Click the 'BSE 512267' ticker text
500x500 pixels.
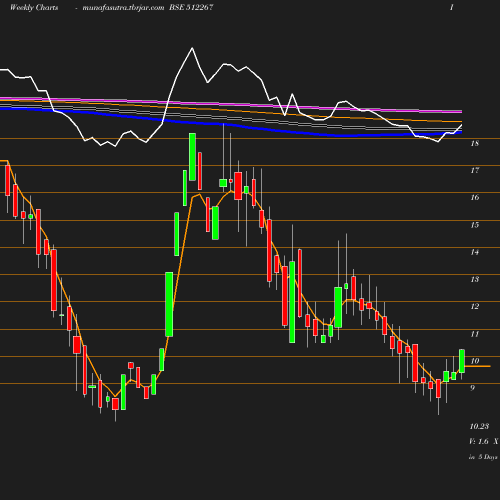191,7
